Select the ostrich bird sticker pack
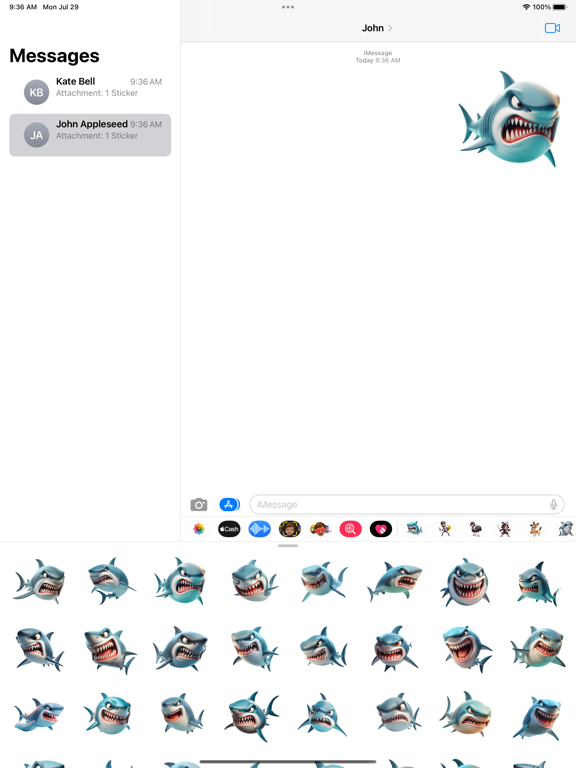The height and width of the screenshot is (768, 576). (475, 528)
